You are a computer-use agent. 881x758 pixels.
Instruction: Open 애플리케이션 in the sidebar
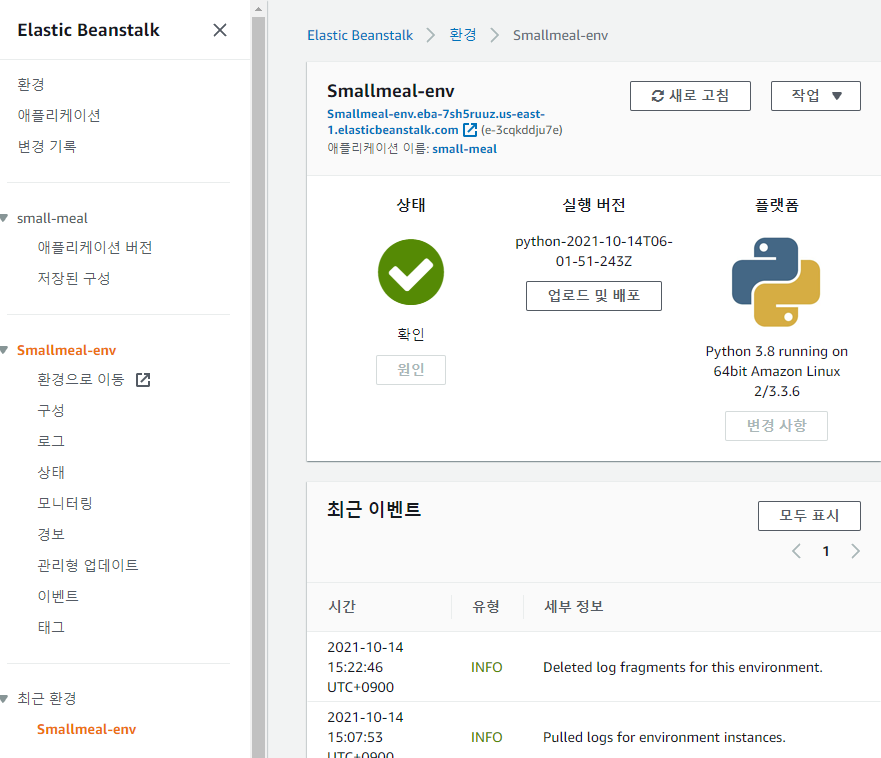coord(59,115)
